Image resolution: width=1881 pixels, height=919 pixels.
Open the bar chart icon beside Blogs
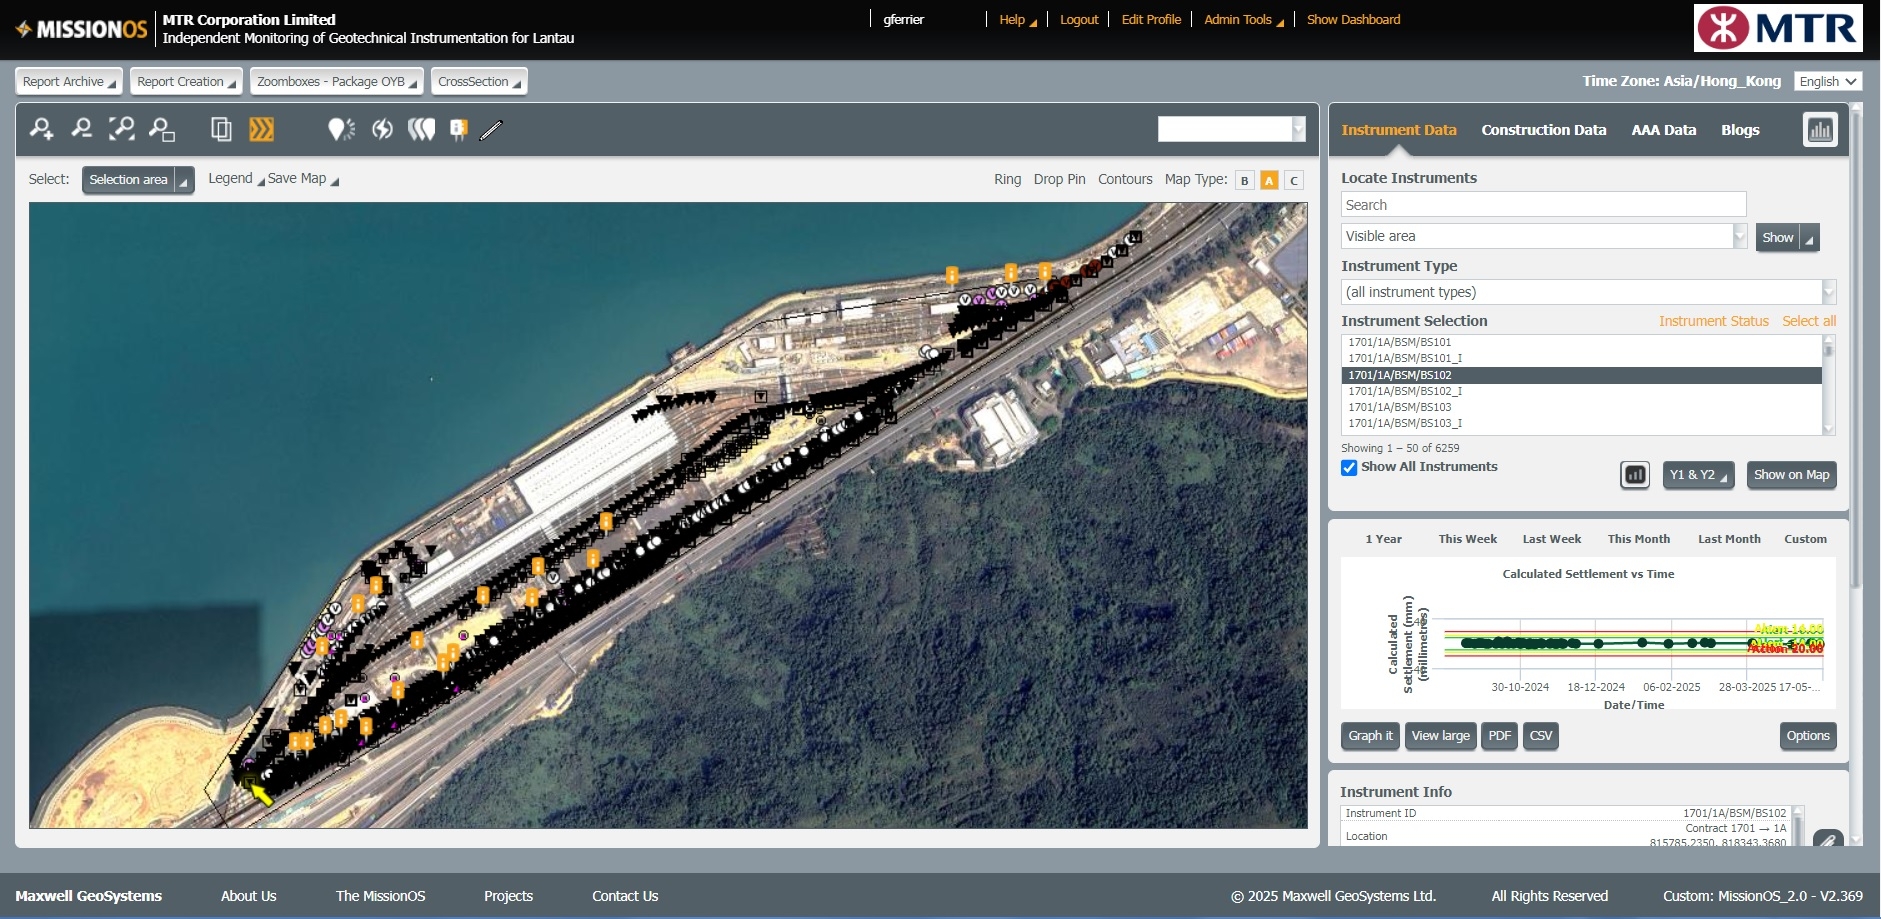click(1820, 129)
